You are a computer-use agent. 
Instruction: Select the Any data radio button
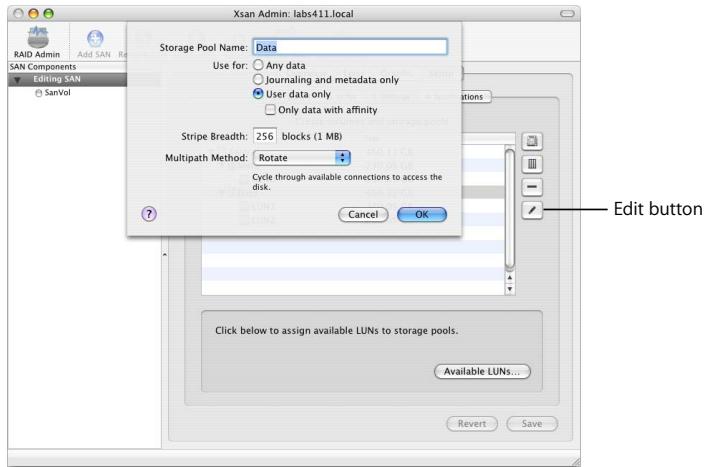pyautogui.click(x=258, y=65)
